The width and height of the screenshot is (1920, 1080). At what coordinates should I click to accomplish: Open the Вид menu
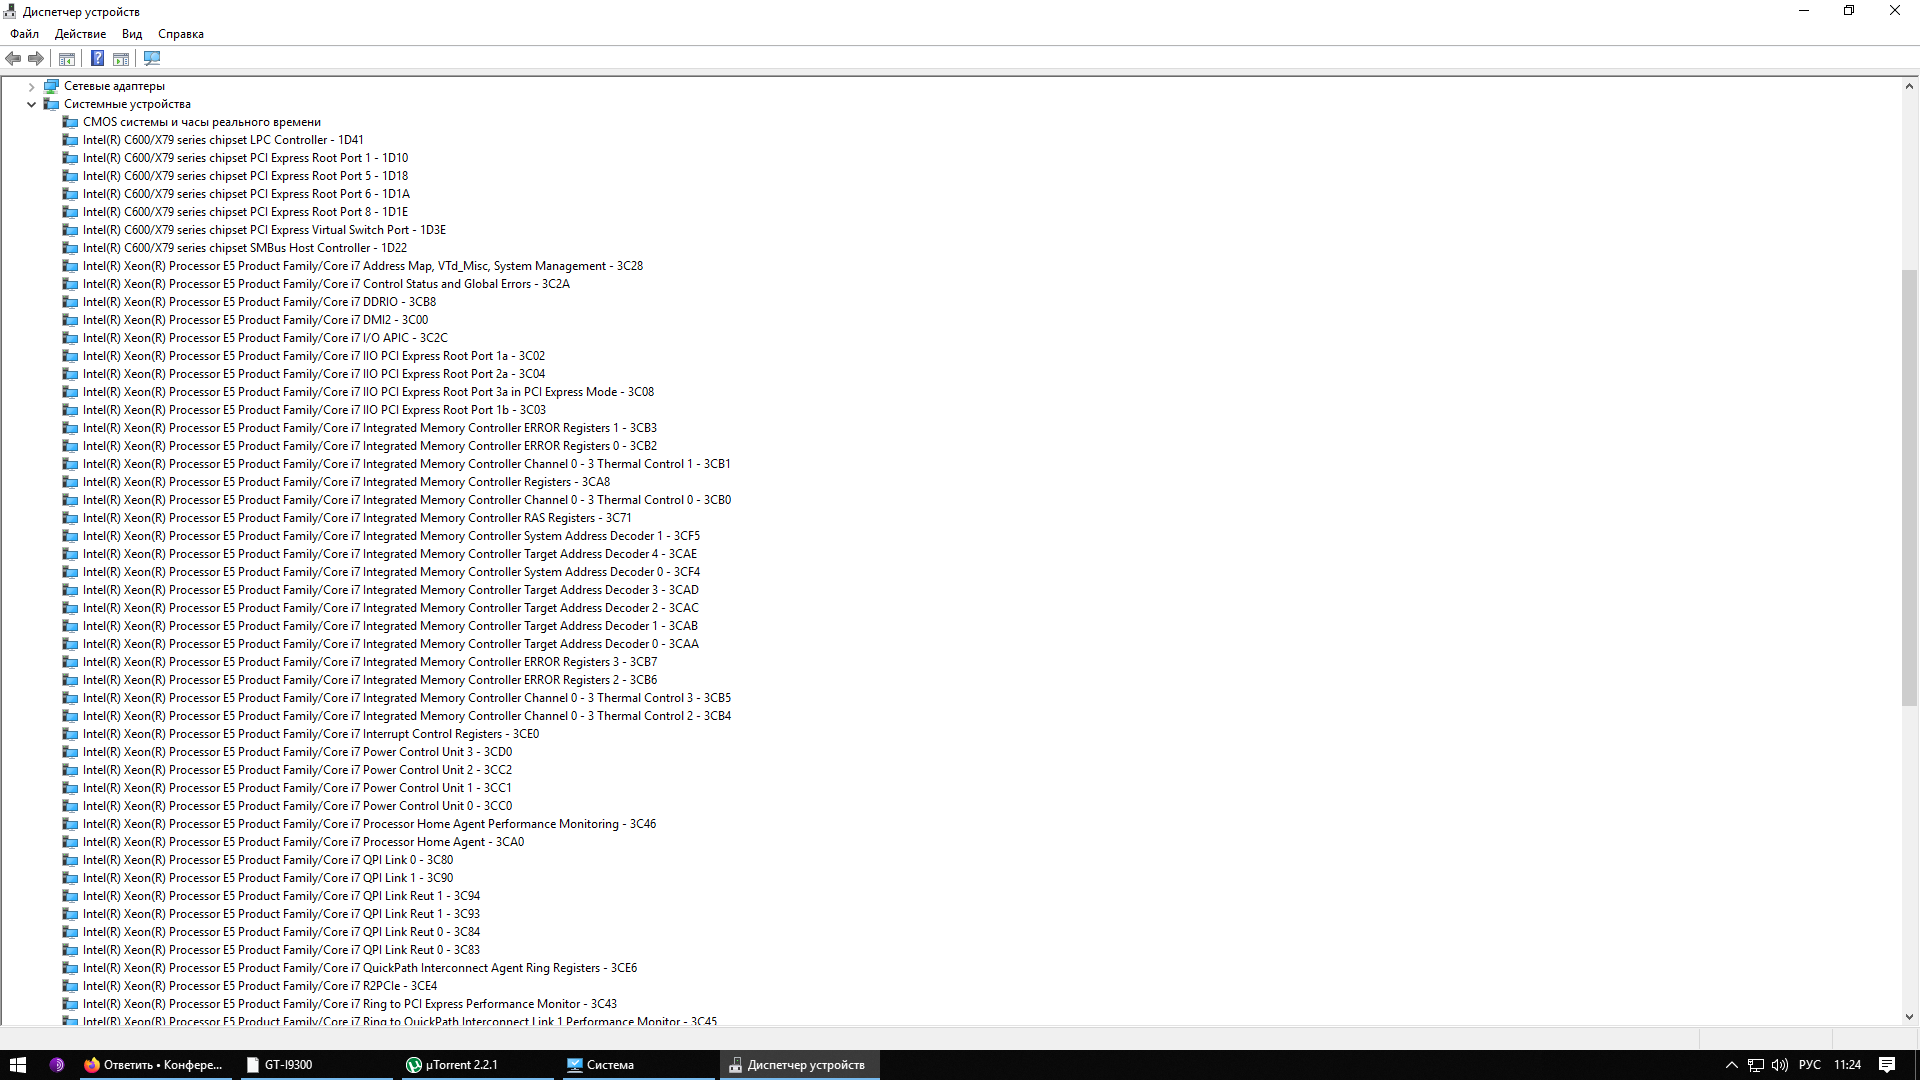(x=132, y=34)
